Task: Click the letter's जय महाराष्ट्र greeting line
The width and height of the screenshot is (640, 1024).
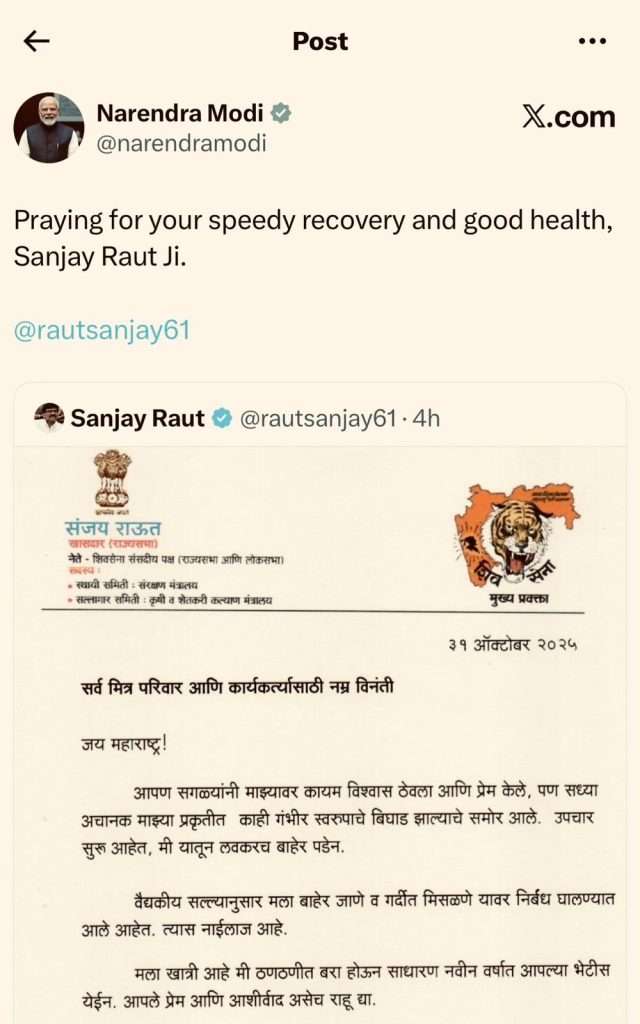Action: pos(124,744)
